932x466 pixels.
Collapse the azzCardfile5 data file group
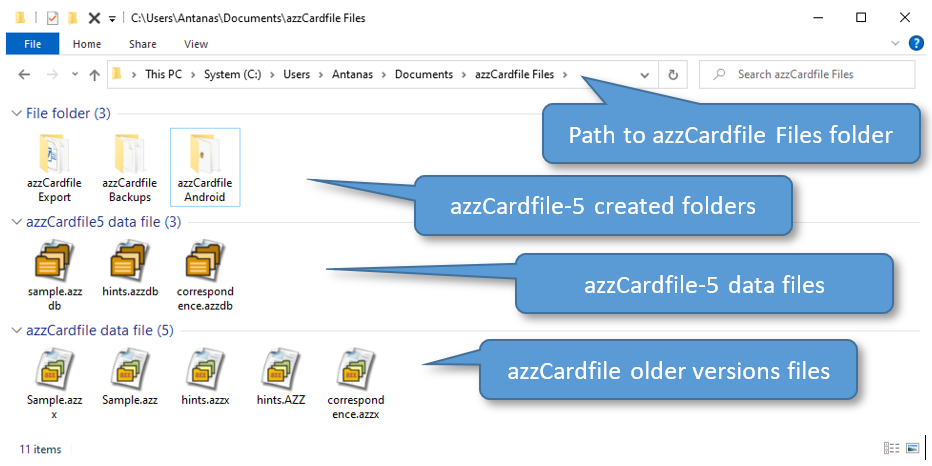(x=16, y=222)
